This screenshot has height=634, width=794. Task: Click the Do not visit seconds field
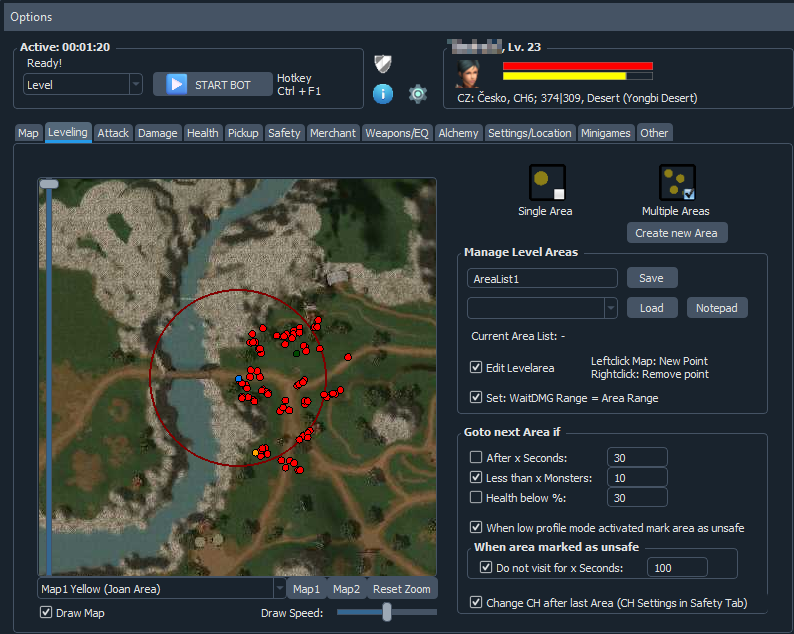pyautogui.click(x=677, y=568)
